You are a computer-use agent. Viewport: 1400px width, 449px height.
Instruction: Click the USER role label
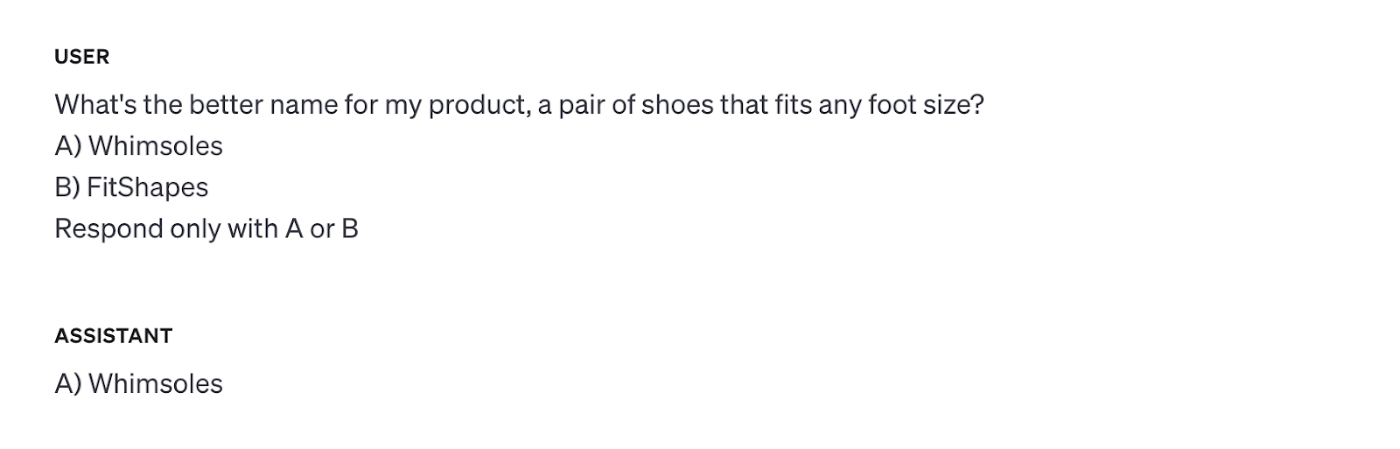[x=82, y=57]
